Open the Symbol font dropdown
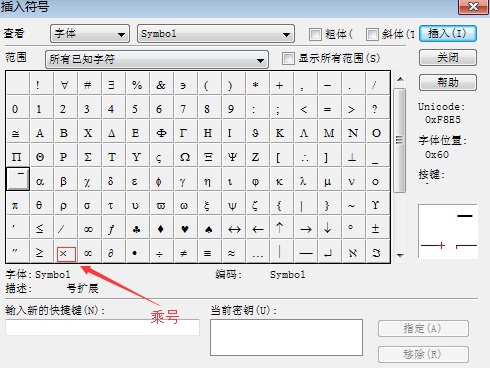The width and height of the screenshot is (490, 368). [x=216, y=34]
